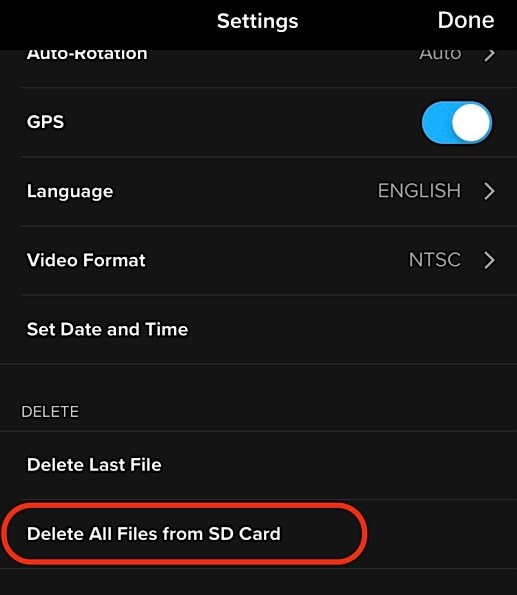This screenshot has width=517, height=595.
Task: Tap the DELETE section header
Action: [50, 412]
